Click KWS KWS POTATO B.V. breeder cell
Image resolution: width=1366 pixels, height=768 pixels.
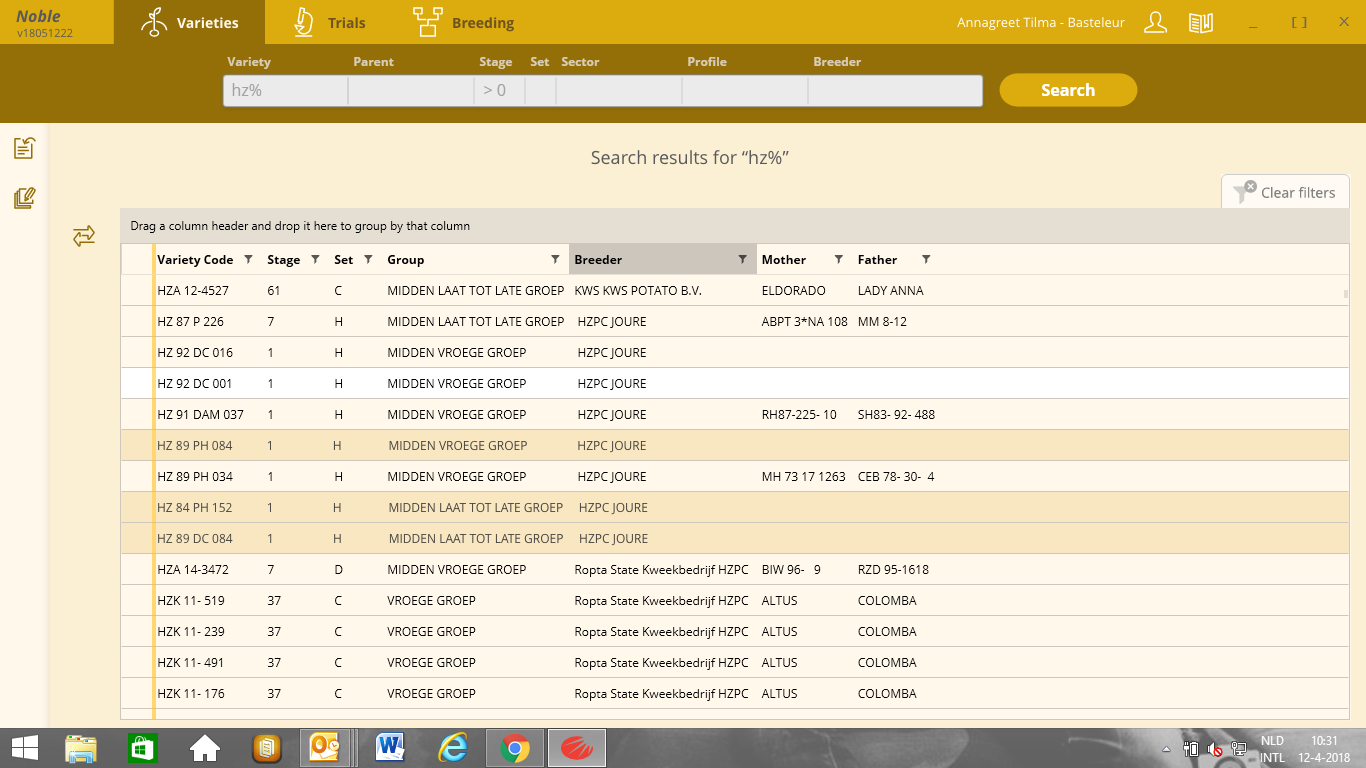pyautogui.click(x=638, y=290)
